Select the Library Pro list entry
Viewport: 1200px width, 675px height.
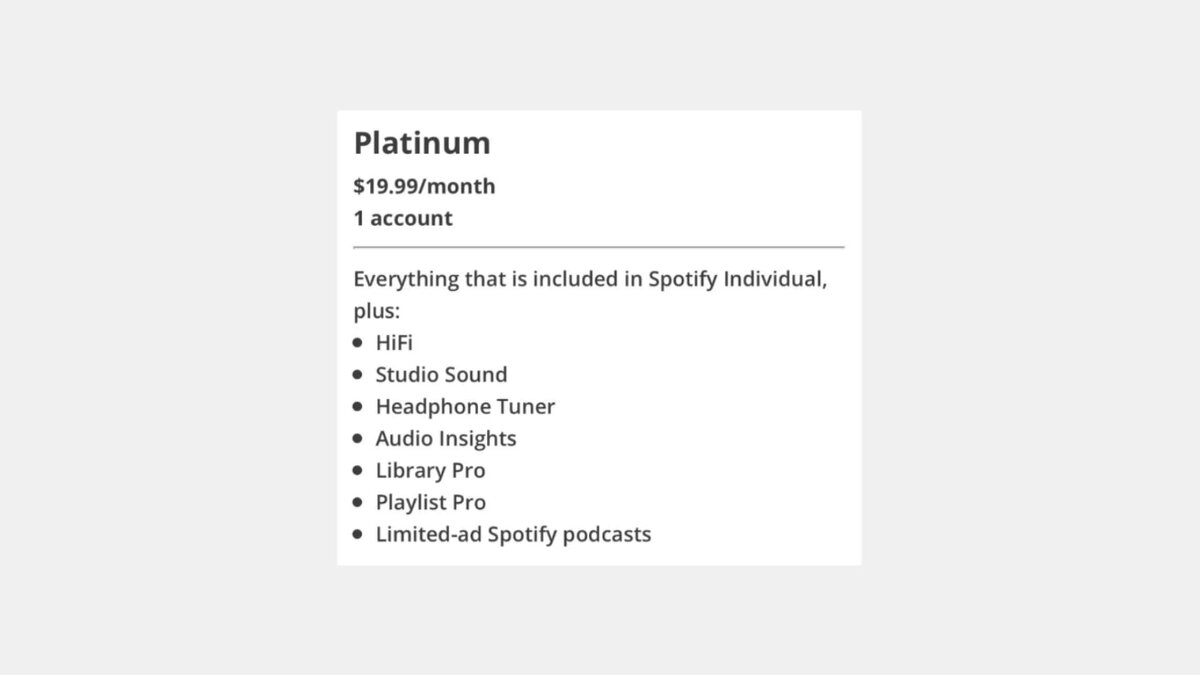pyautogui.click(x=430, y=470)
